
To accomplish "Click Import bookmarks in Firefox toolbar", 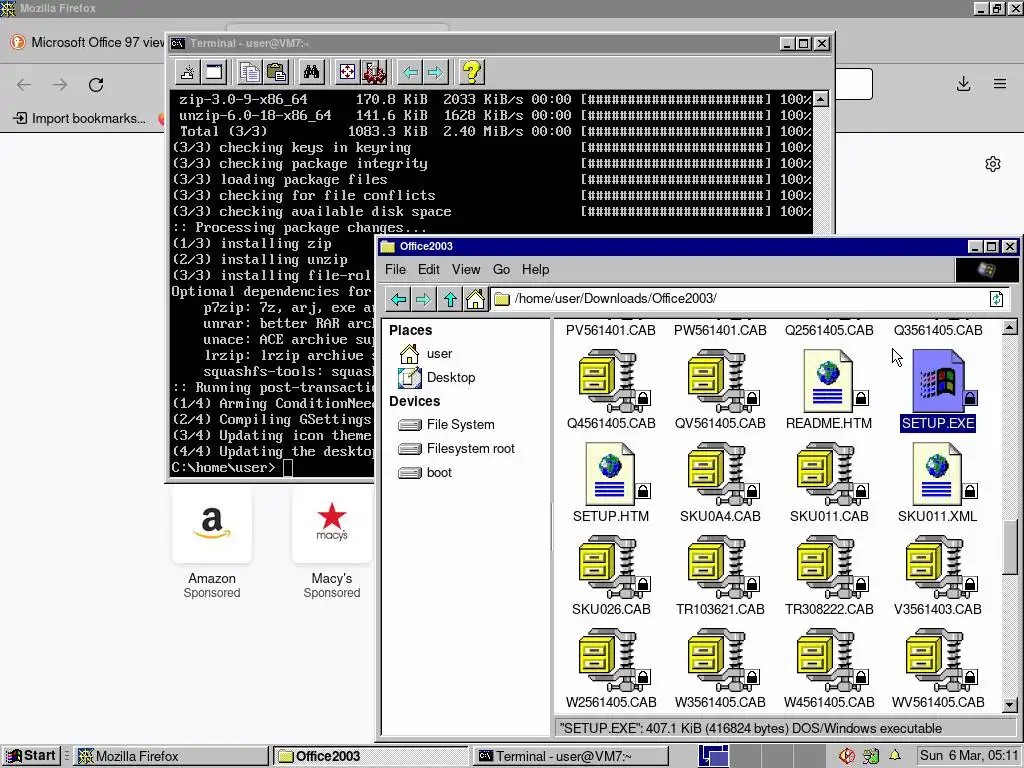I will (x=80, y=118).
